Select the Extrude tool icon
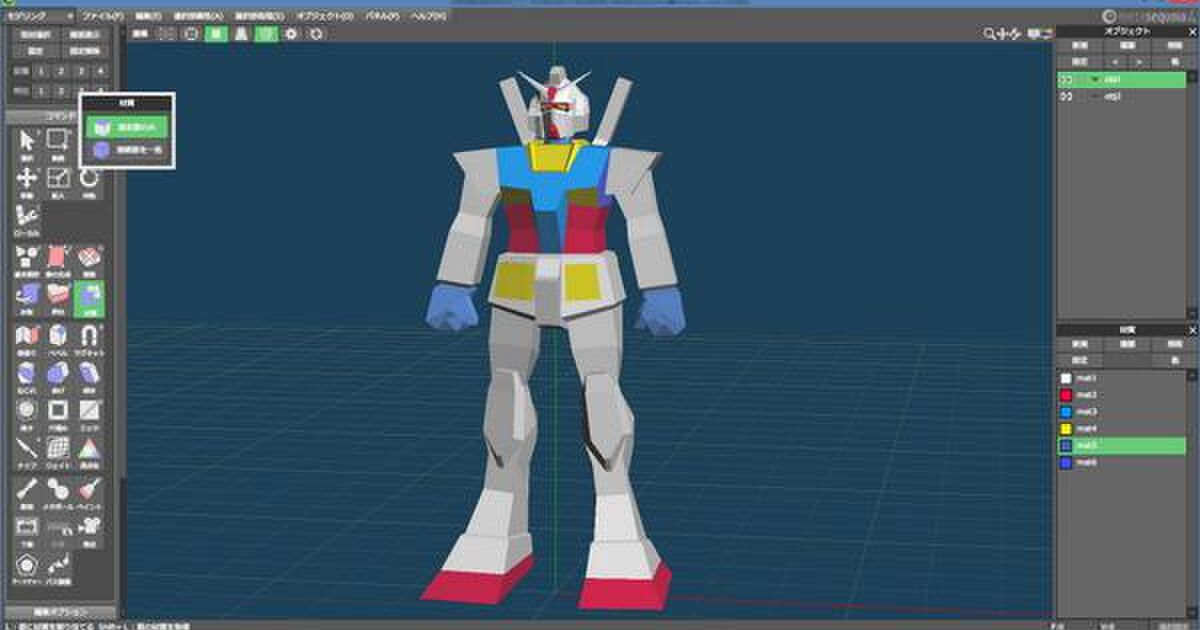Screen dimensions: 1200x630 click(27, 298)
